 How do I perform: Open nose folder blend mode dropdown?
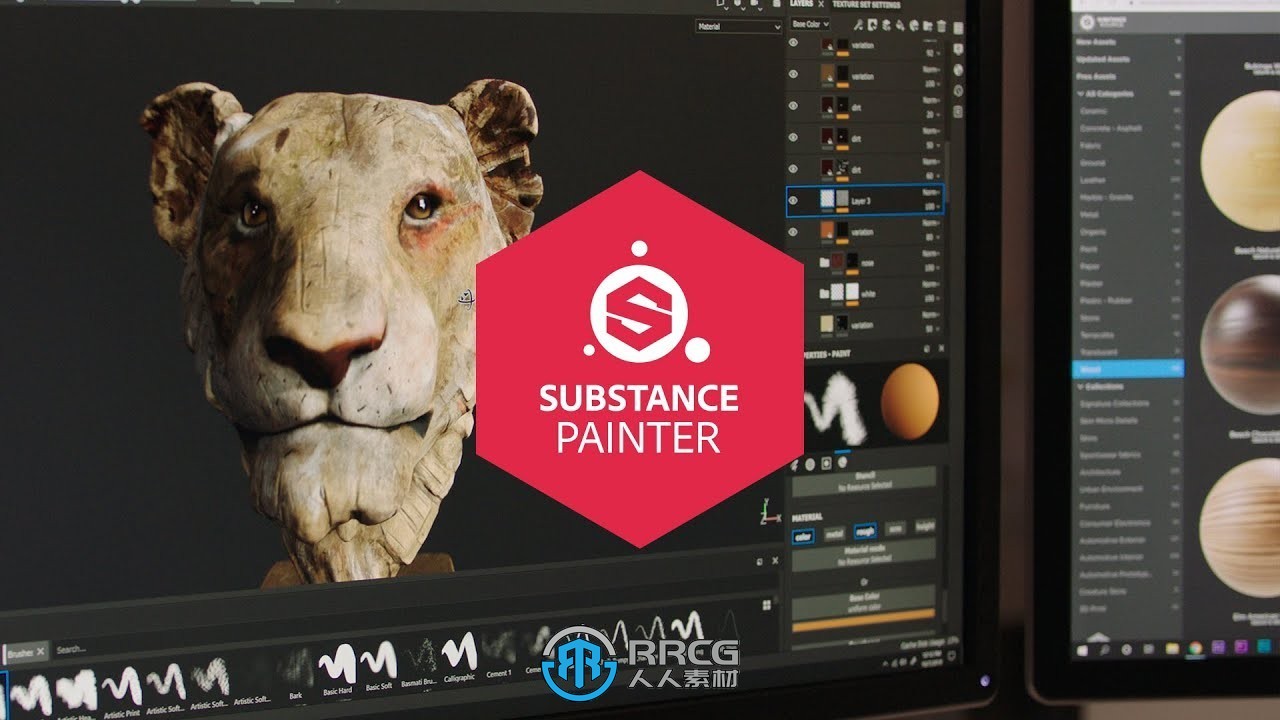click(x=930, y=253)
